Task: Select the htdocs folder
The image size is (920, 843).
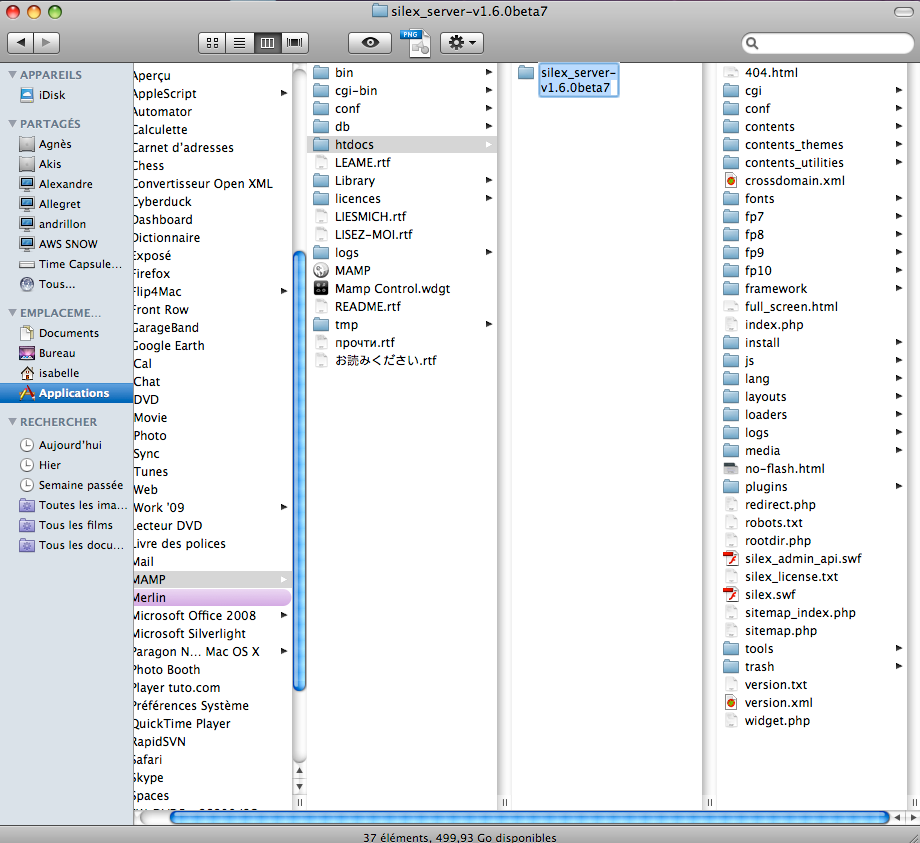Action: (402, 144)
